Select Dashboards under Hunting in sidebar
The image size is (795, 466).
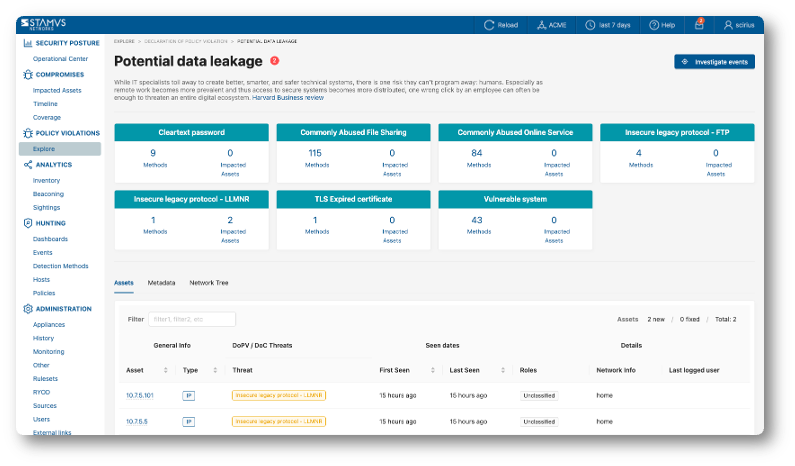[x=50, y=239]
